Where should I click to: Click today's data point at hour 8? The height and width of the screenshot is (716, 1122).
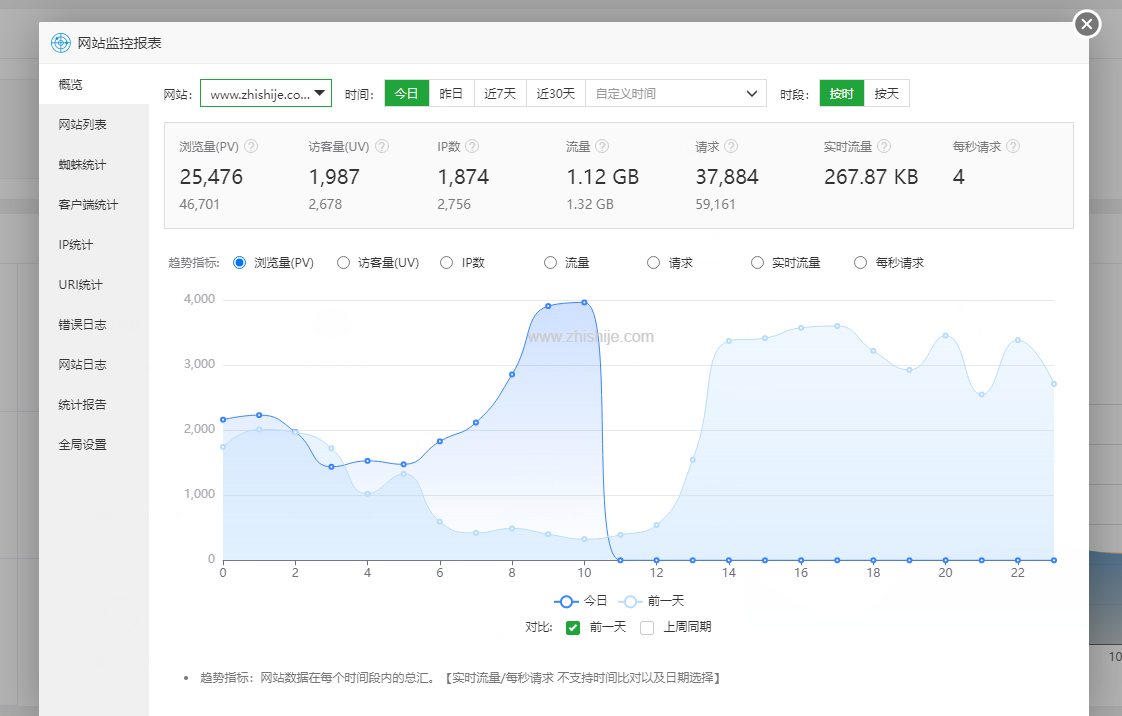click(x=512, y=375)
